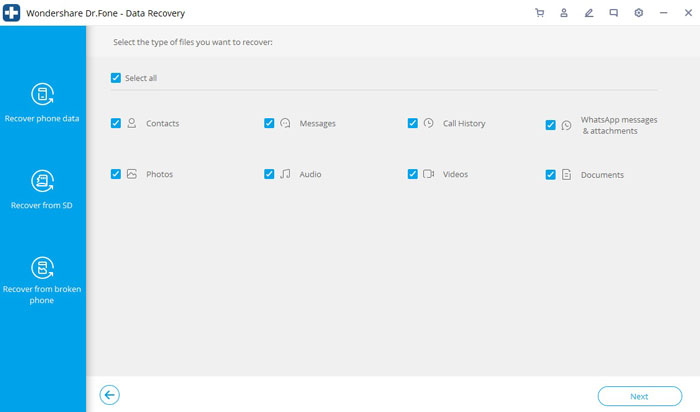Disable the Call History checkbox
Image resolution: width=700 pixels, height=412 pixels.
pyautogui.click(x=413, y=123)
